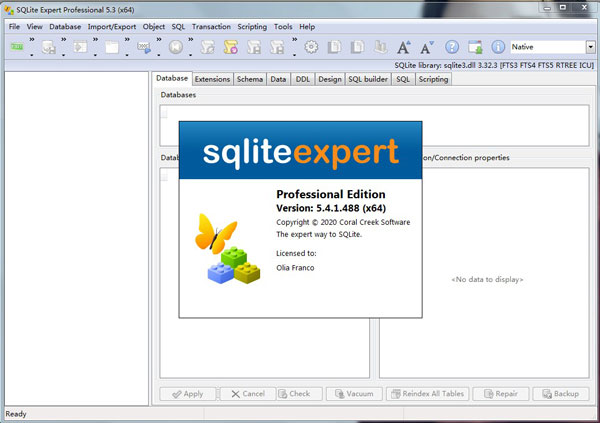Switch to the Extensions tab
Viewport: 600px width, 423px height.
[x=212, y=79]
